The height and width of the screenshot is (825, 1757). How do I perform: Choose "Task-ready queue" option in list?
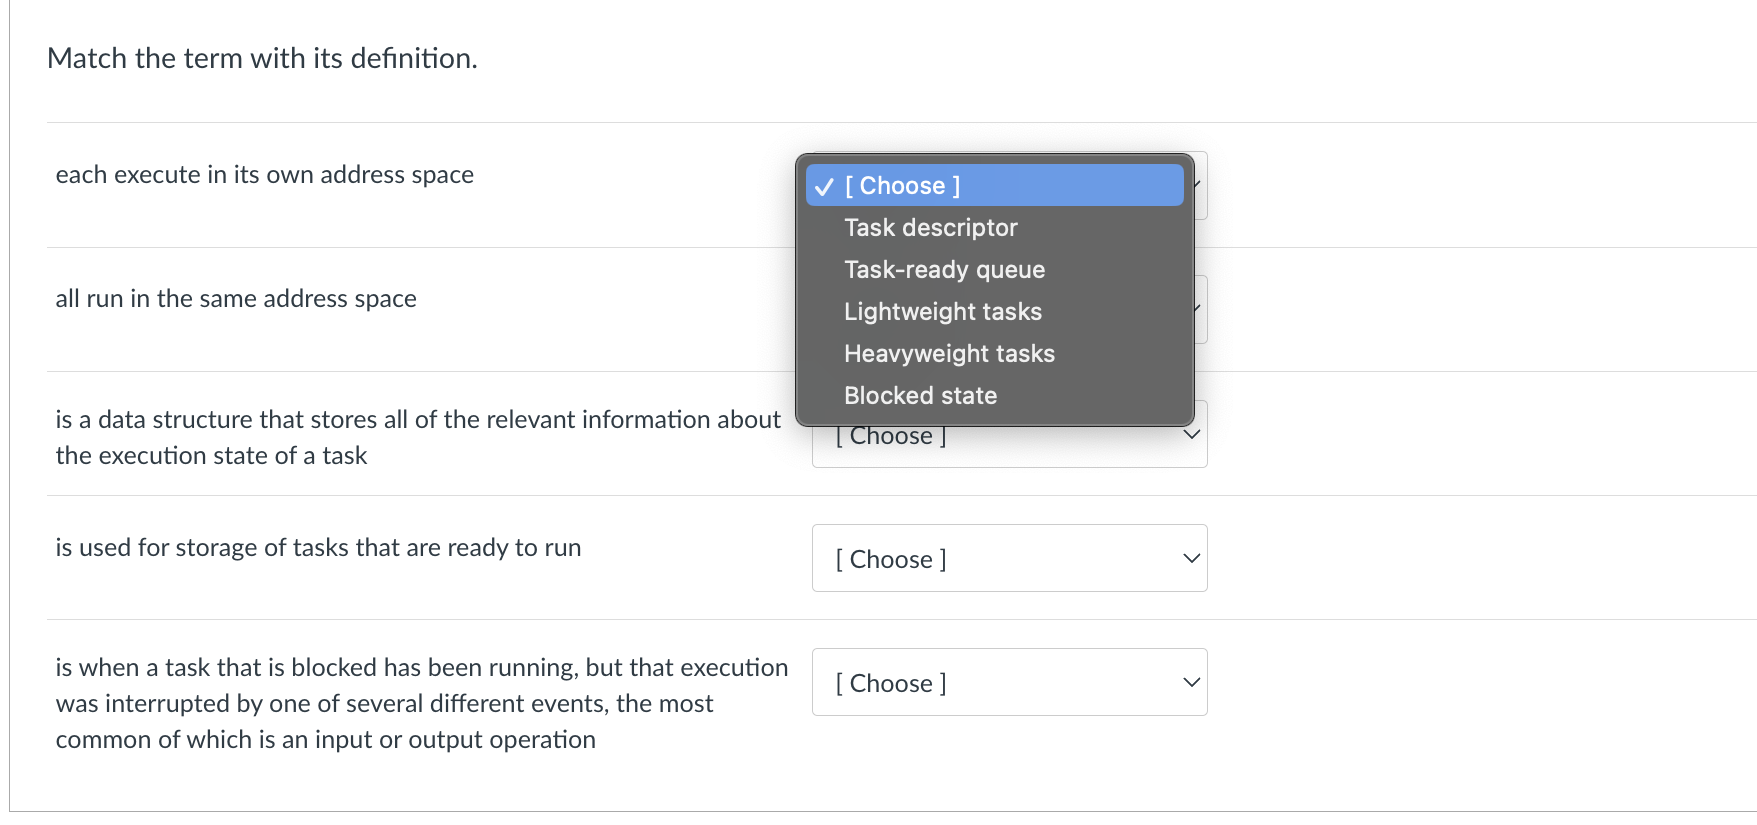(x=944, y=270)
